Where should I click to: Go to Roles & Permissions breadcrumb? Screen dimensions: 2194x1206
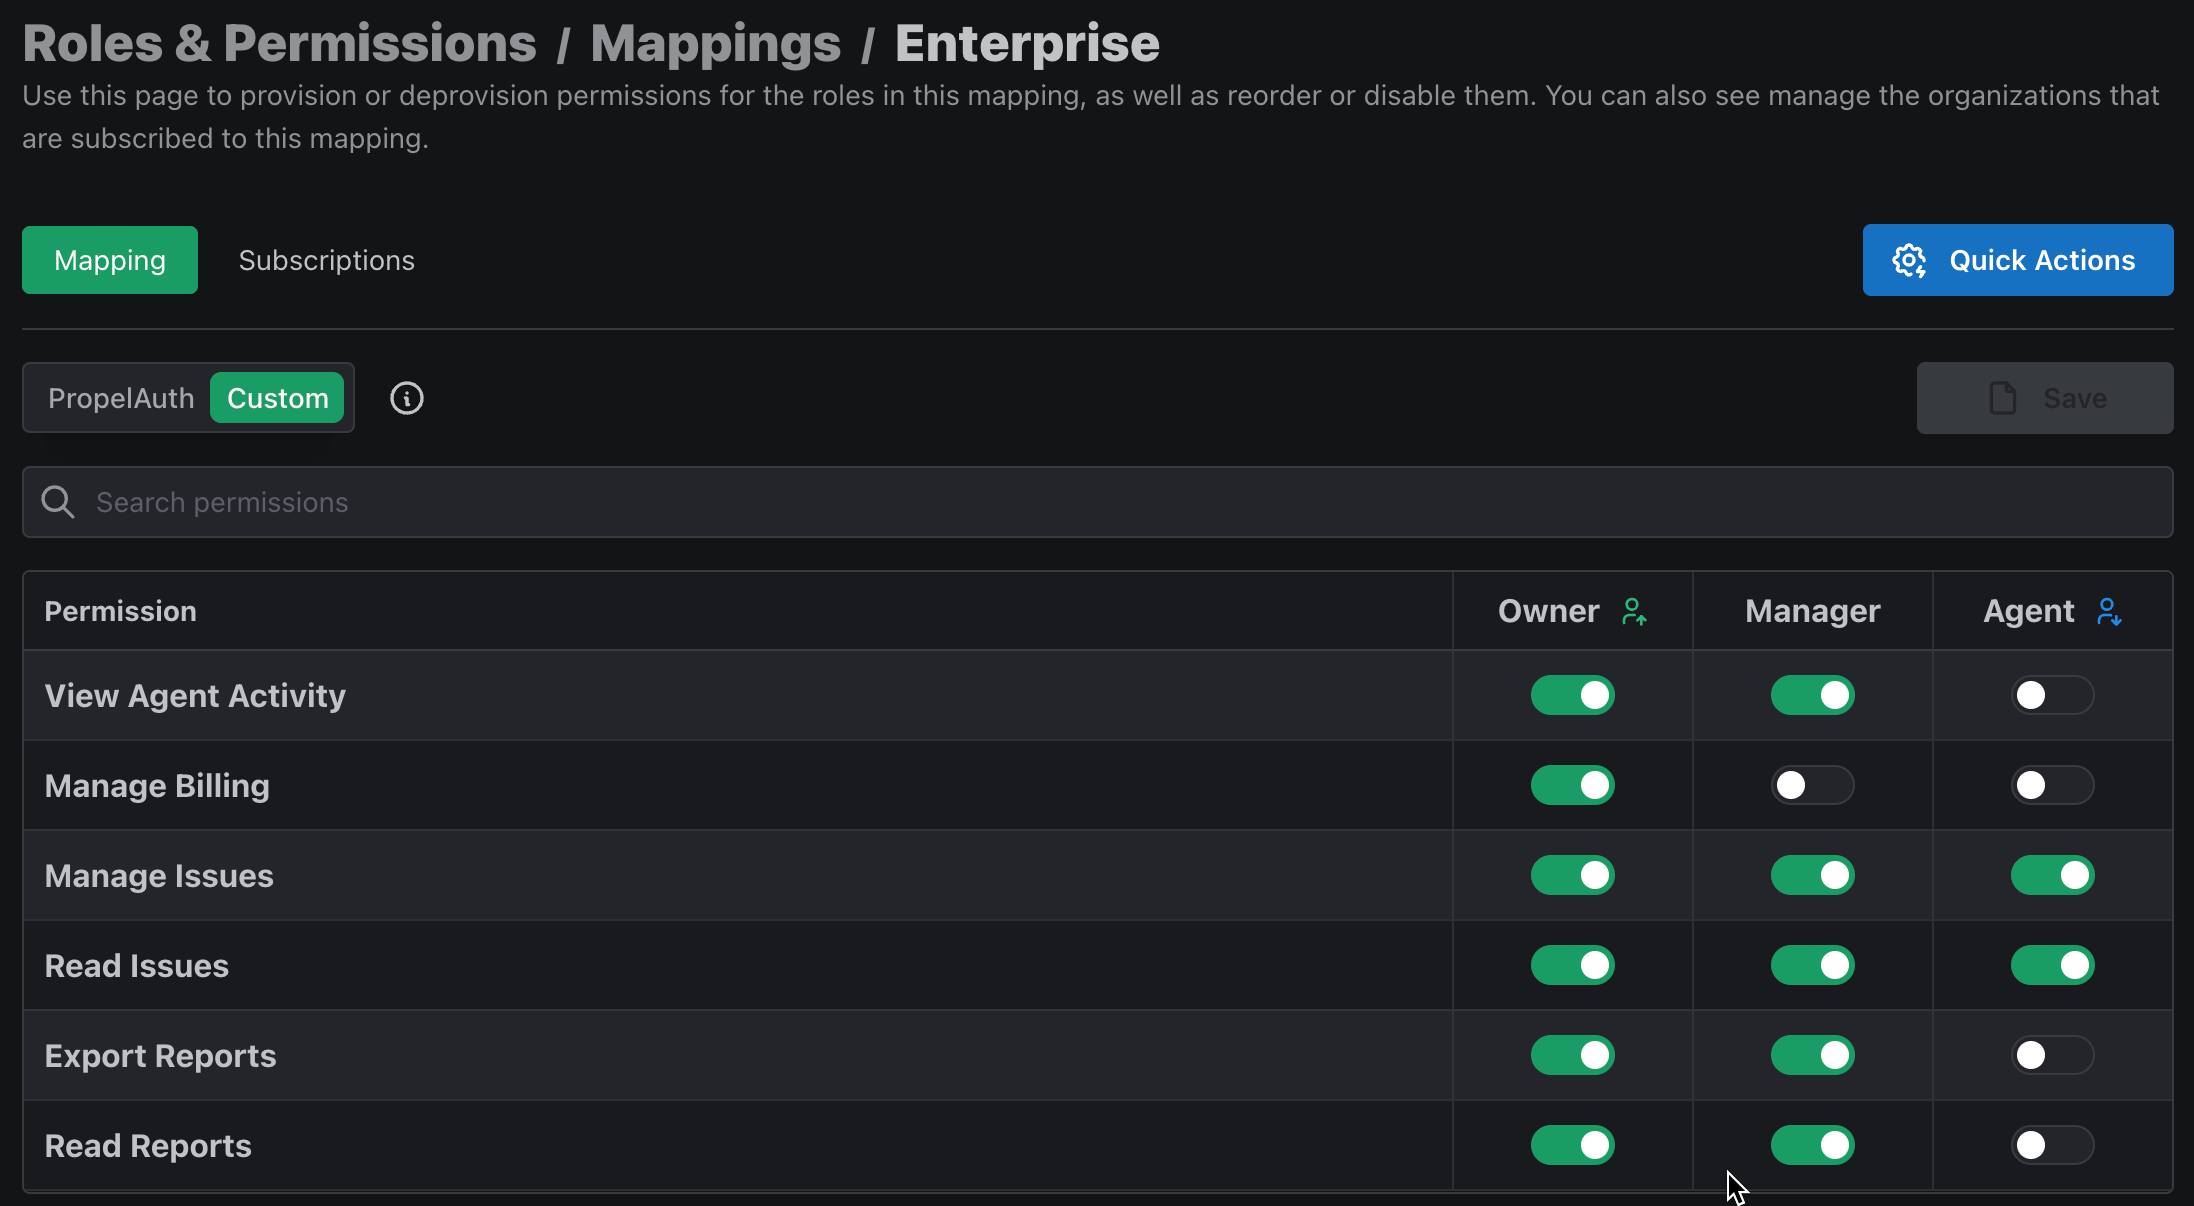[280, 43]
